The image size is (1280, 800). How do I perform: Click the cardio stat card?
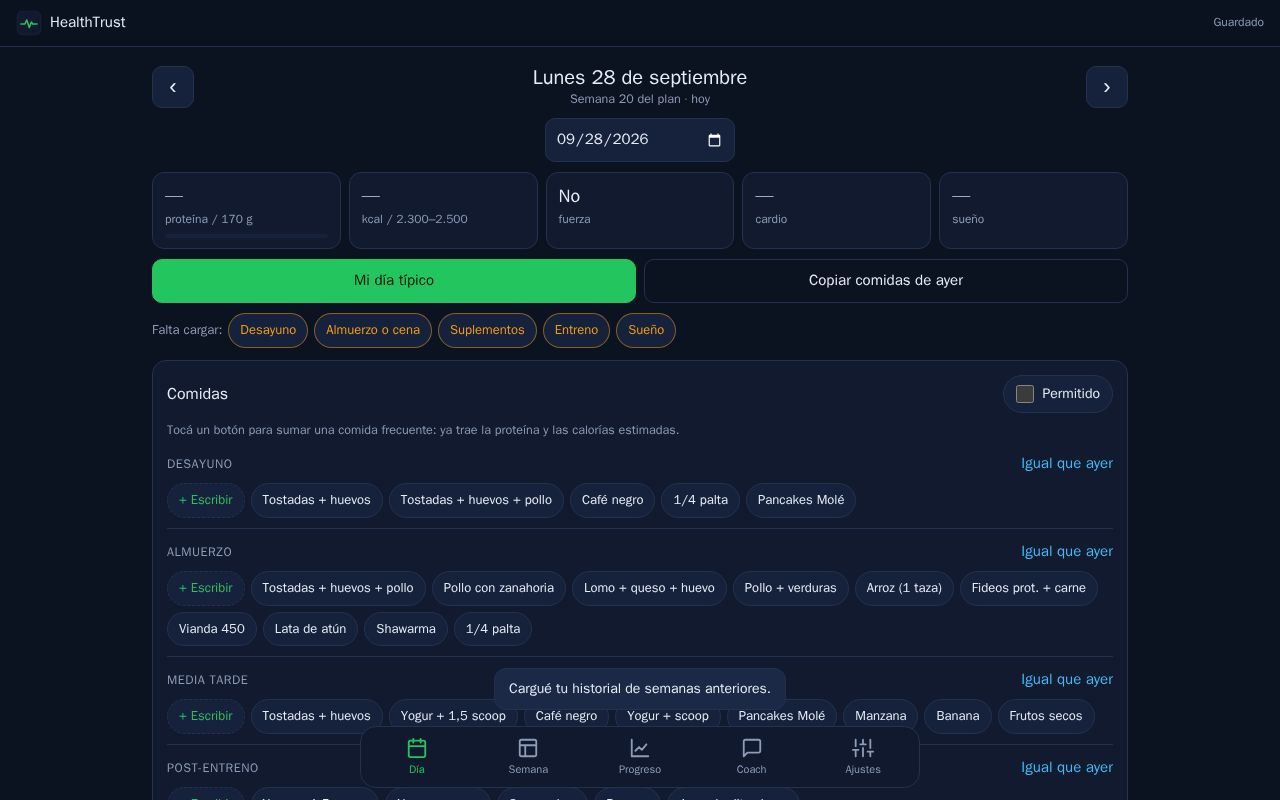pos(836,210)
